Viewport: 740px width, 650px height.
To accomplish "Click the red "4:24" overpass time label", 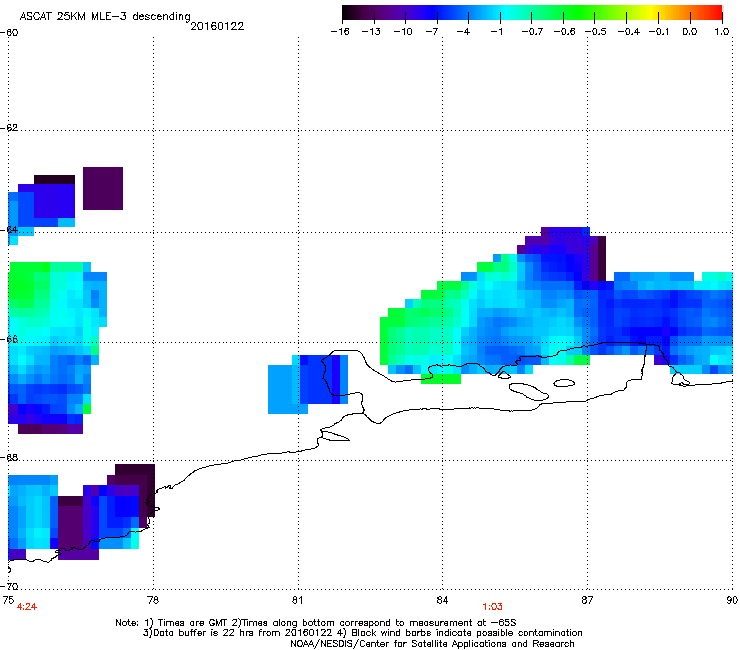I will [x=27, y=607].
